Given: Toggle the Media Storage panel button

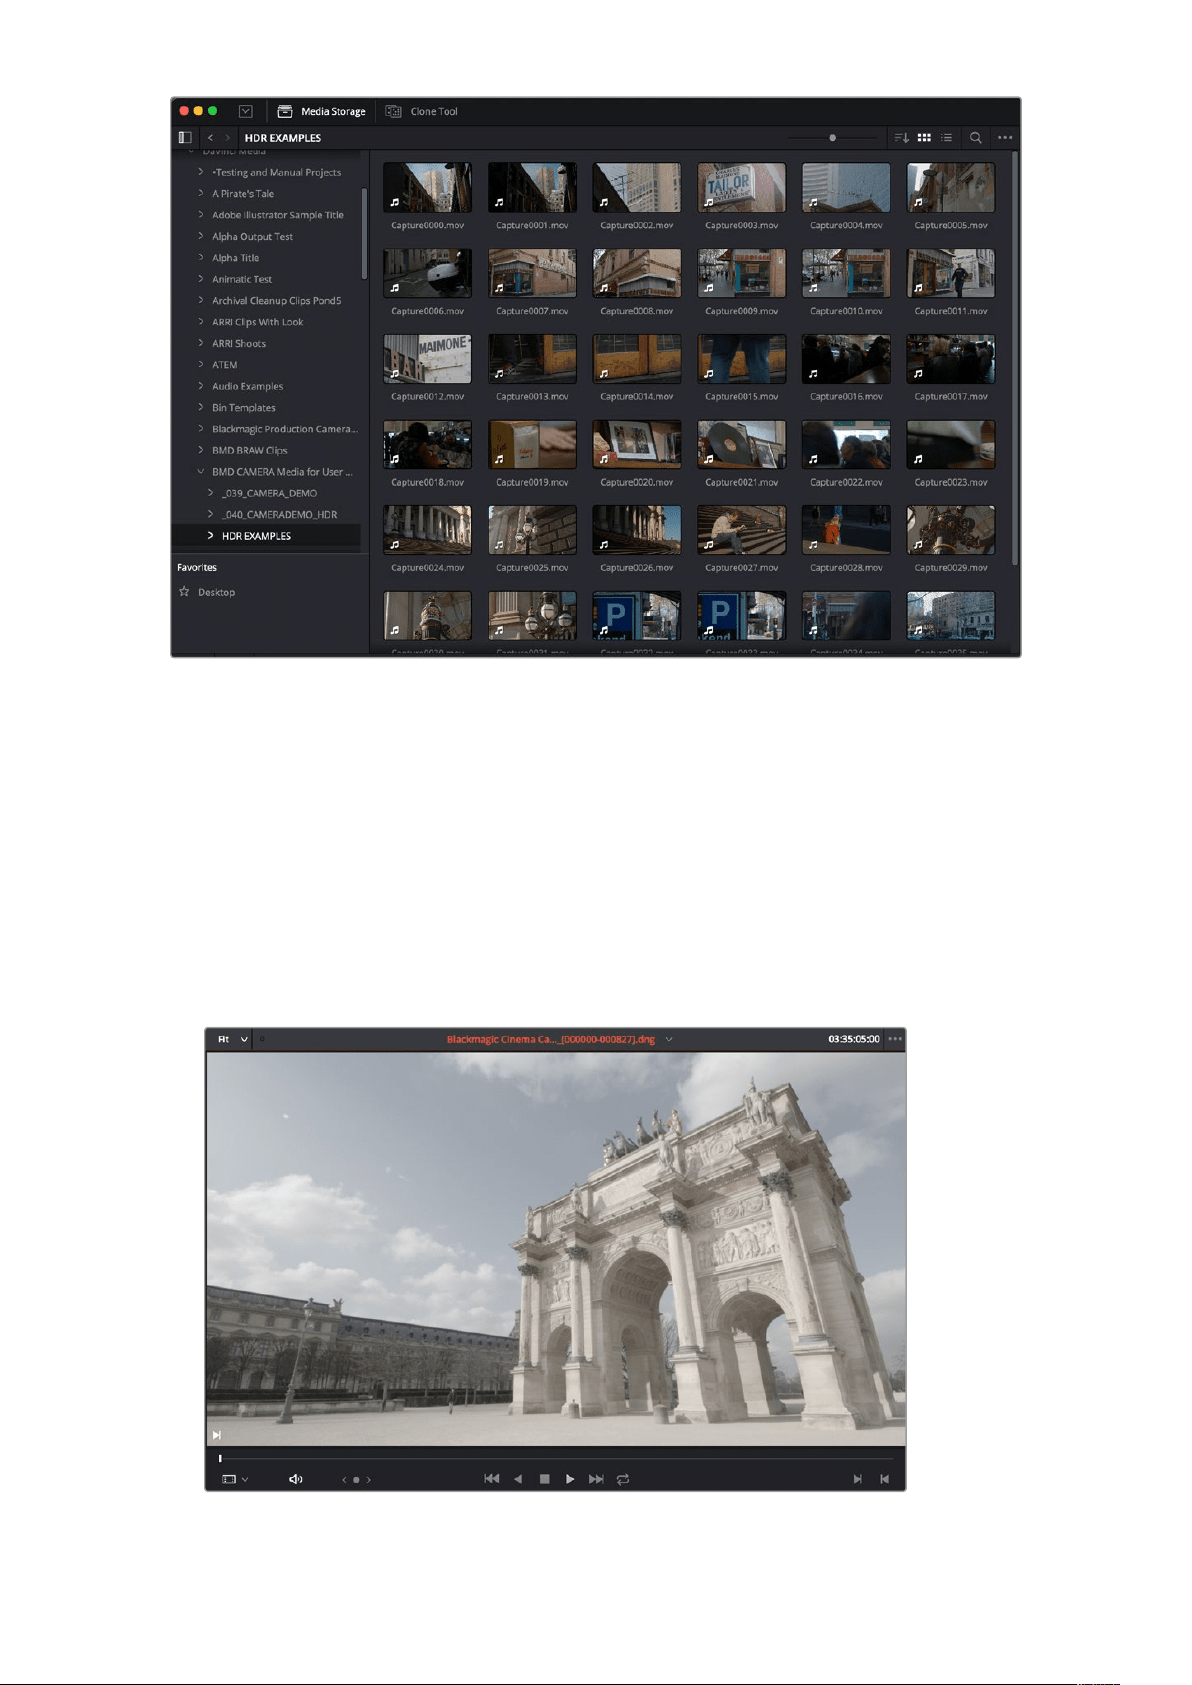Looking at the screenshot, I should click(x=321, y=111).
